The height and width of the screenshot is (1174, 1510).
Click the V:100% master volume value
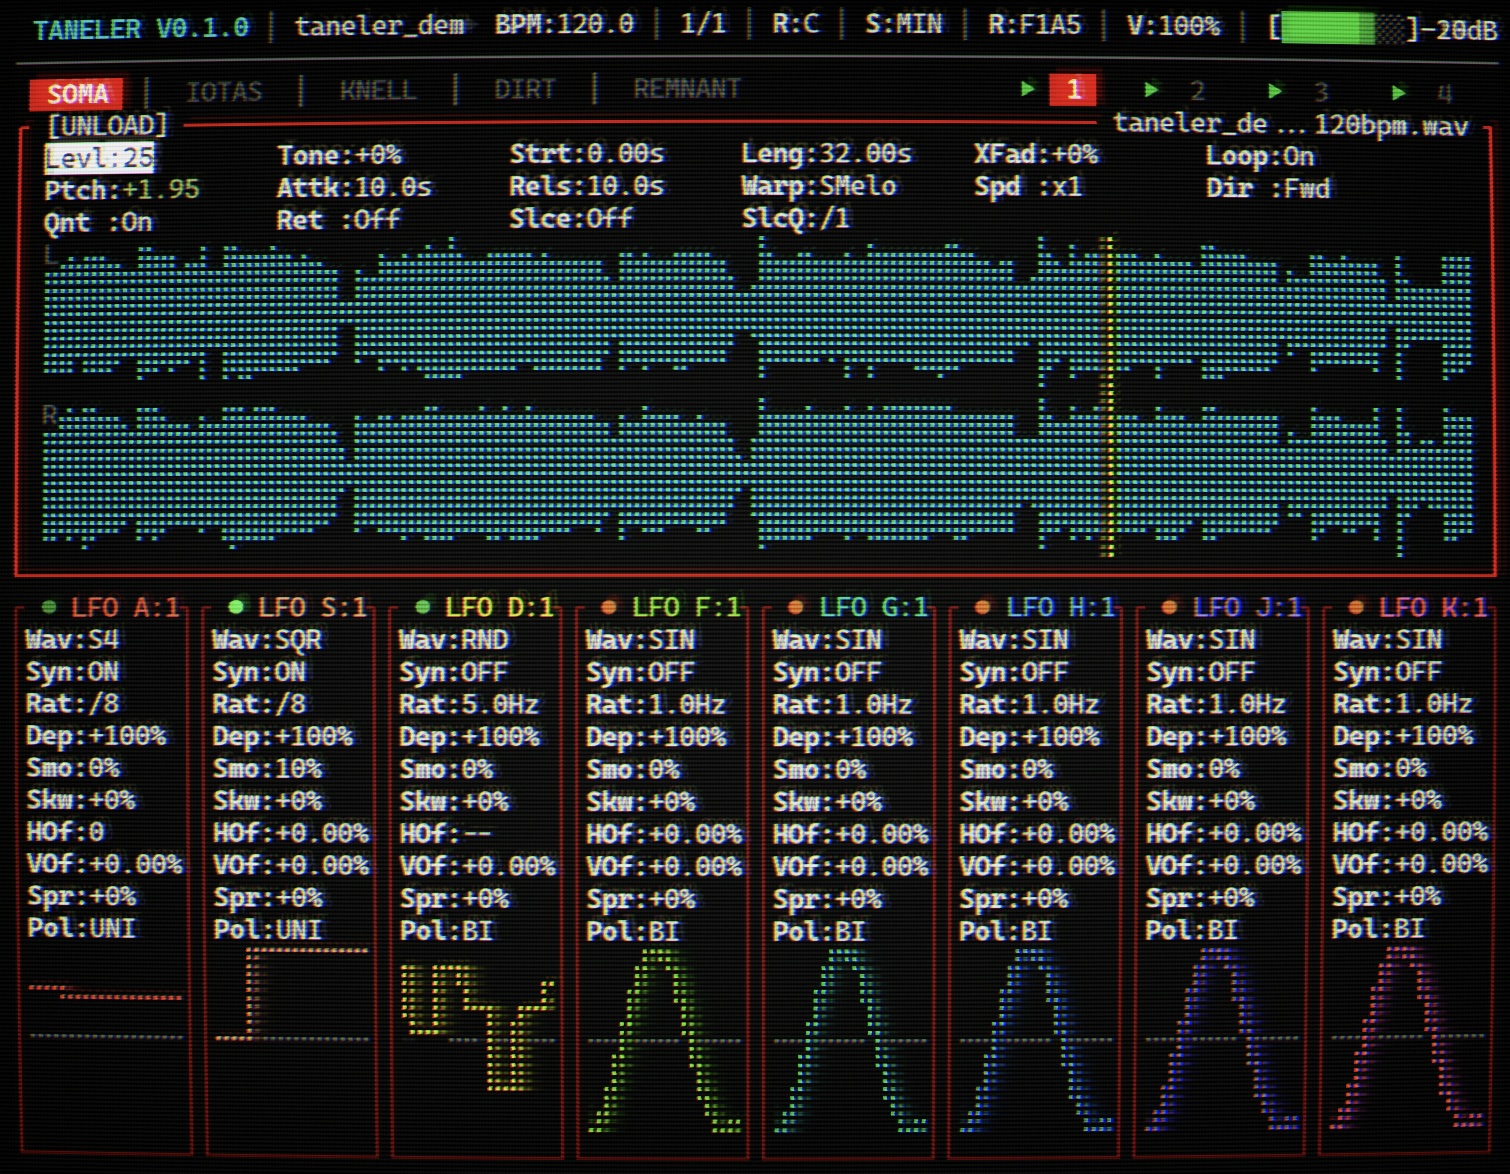click(x=1174, y=26)
